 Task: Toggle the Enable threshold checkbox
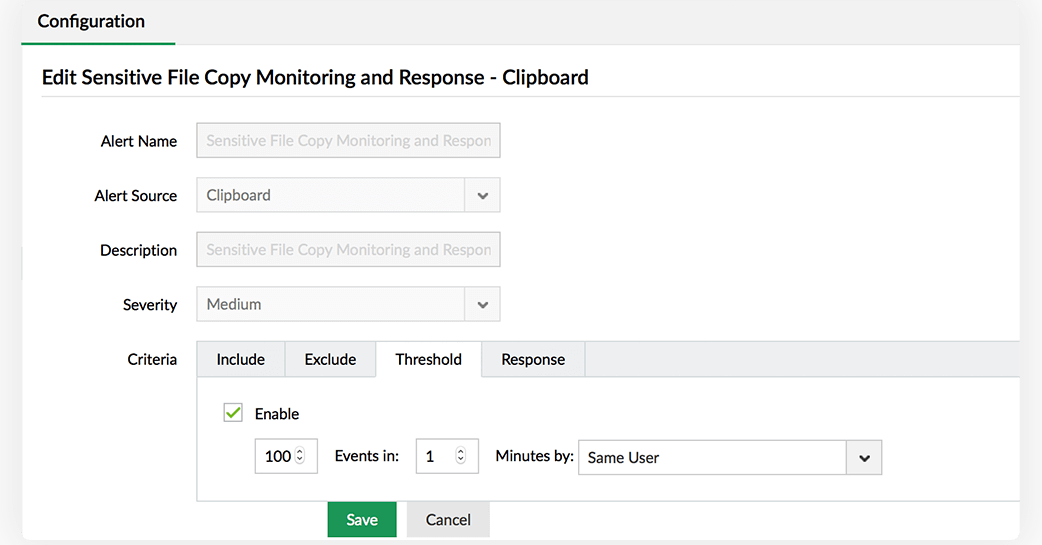(x=233, y=413)
